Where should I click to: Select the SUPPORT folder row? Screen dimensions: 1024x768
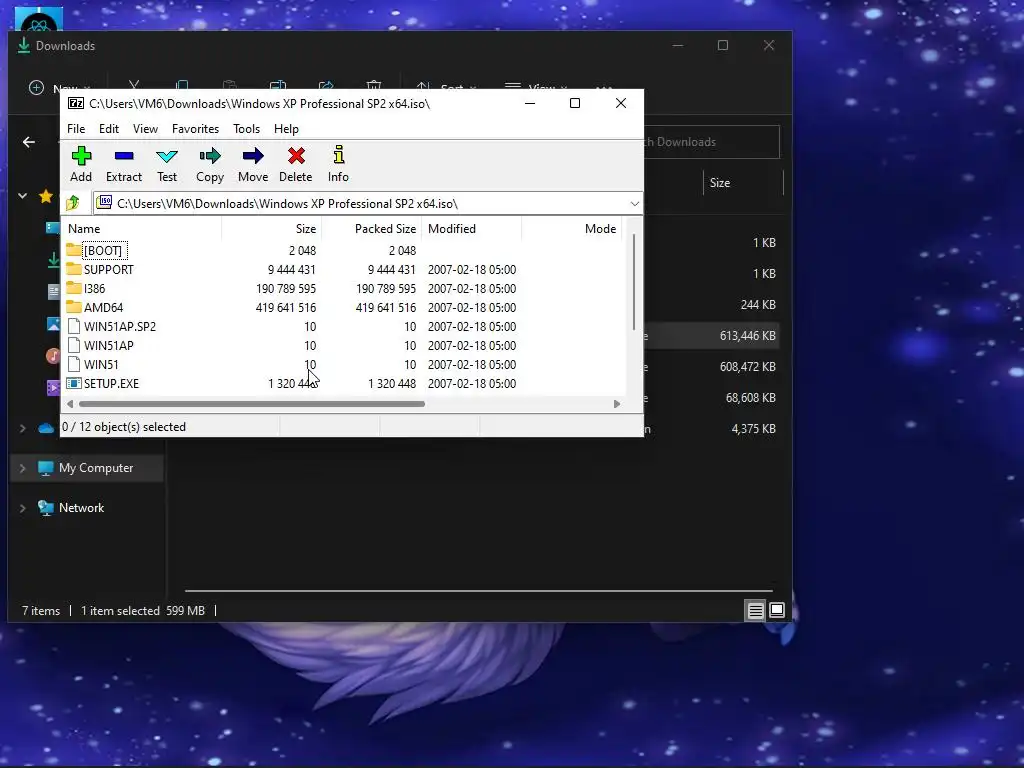click(x=342, y=270)
